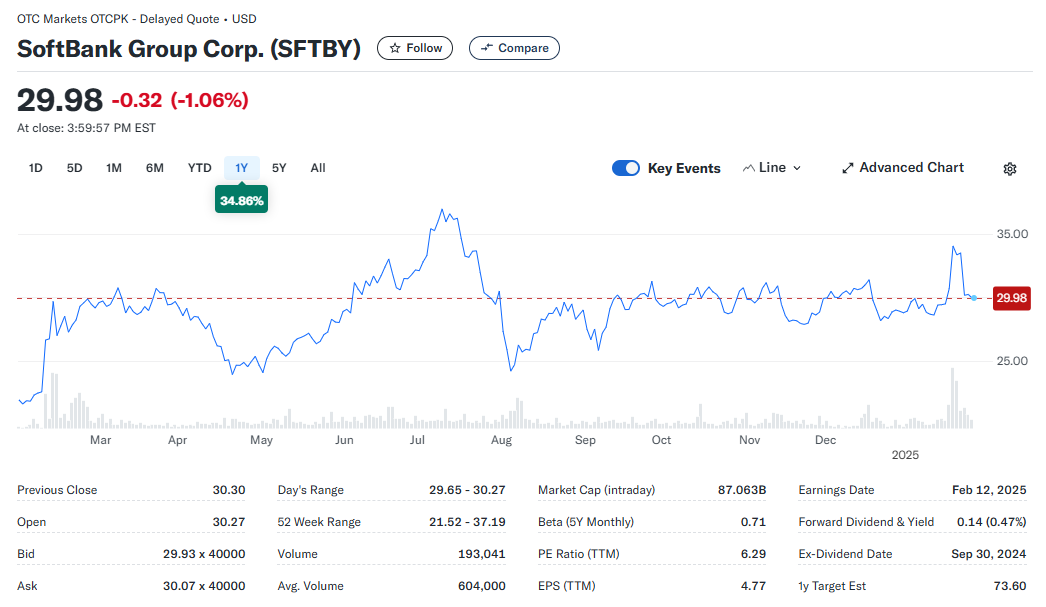Switch to the 6M range

[x=155, y=168]
